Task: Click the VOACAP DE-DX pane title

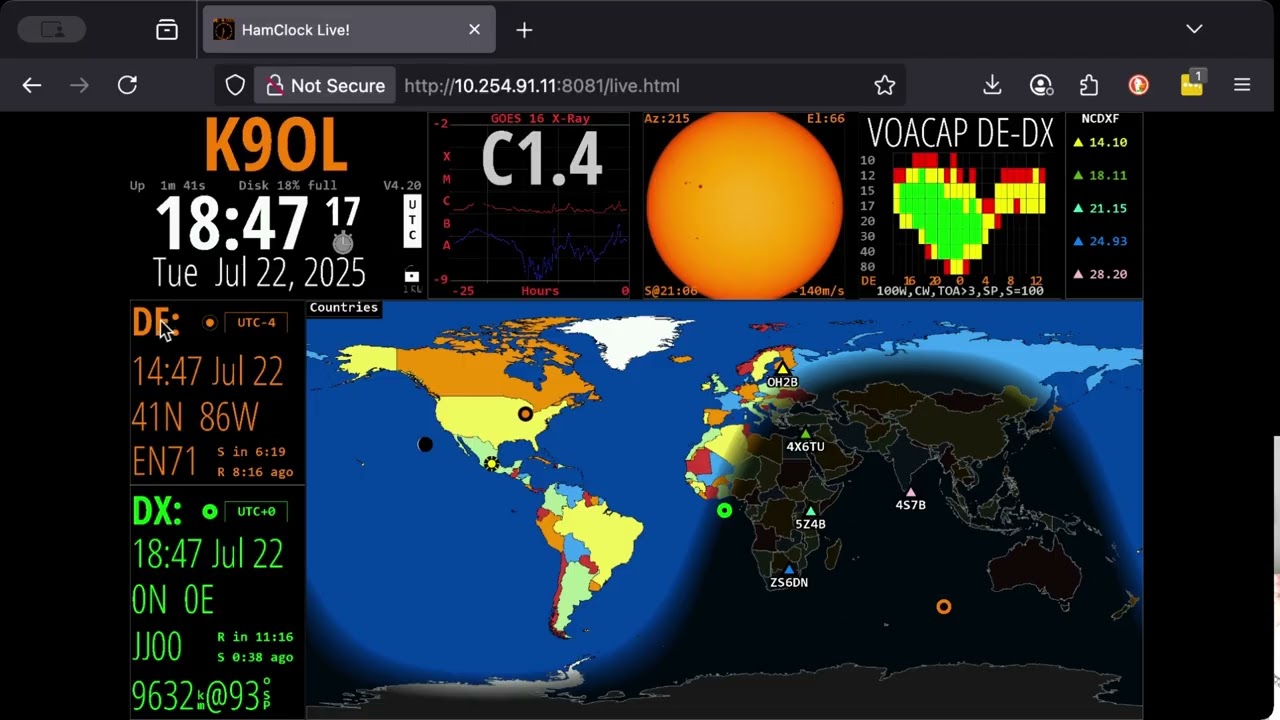Action: 960,134
